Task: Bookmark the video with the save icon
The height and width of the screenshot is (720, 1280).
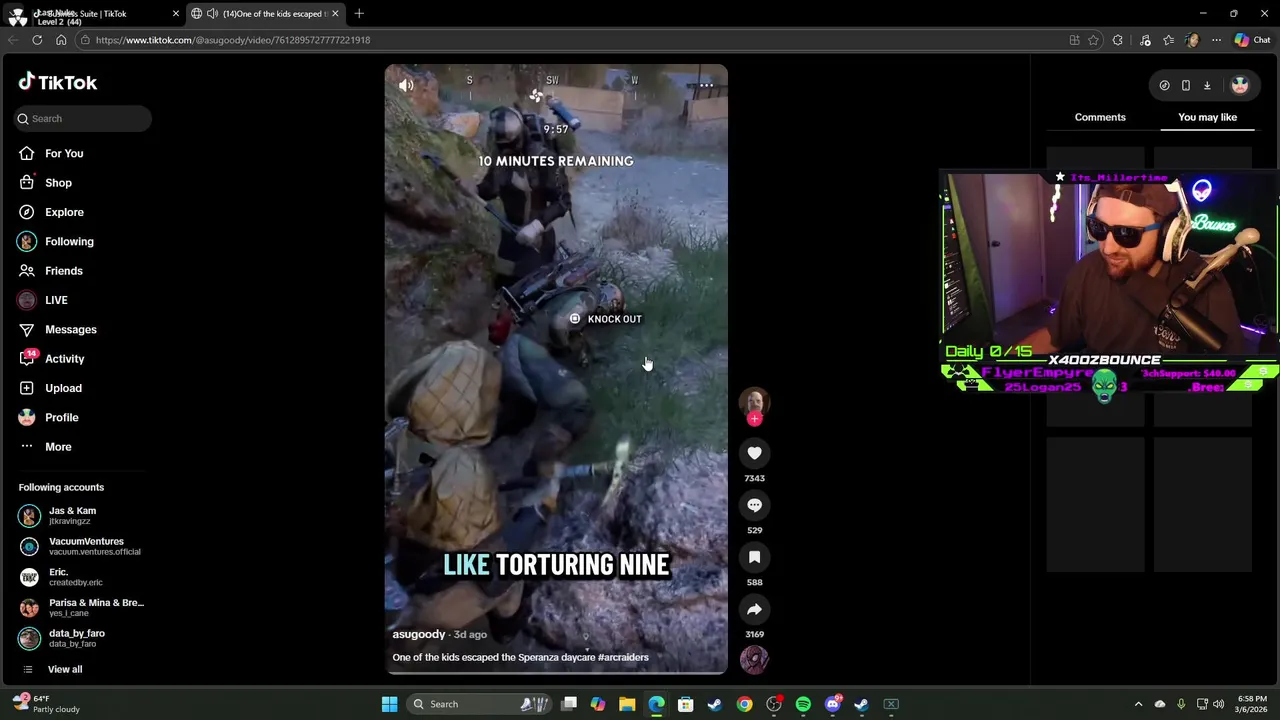Action: pyautogui.click(x=754, y=557)
